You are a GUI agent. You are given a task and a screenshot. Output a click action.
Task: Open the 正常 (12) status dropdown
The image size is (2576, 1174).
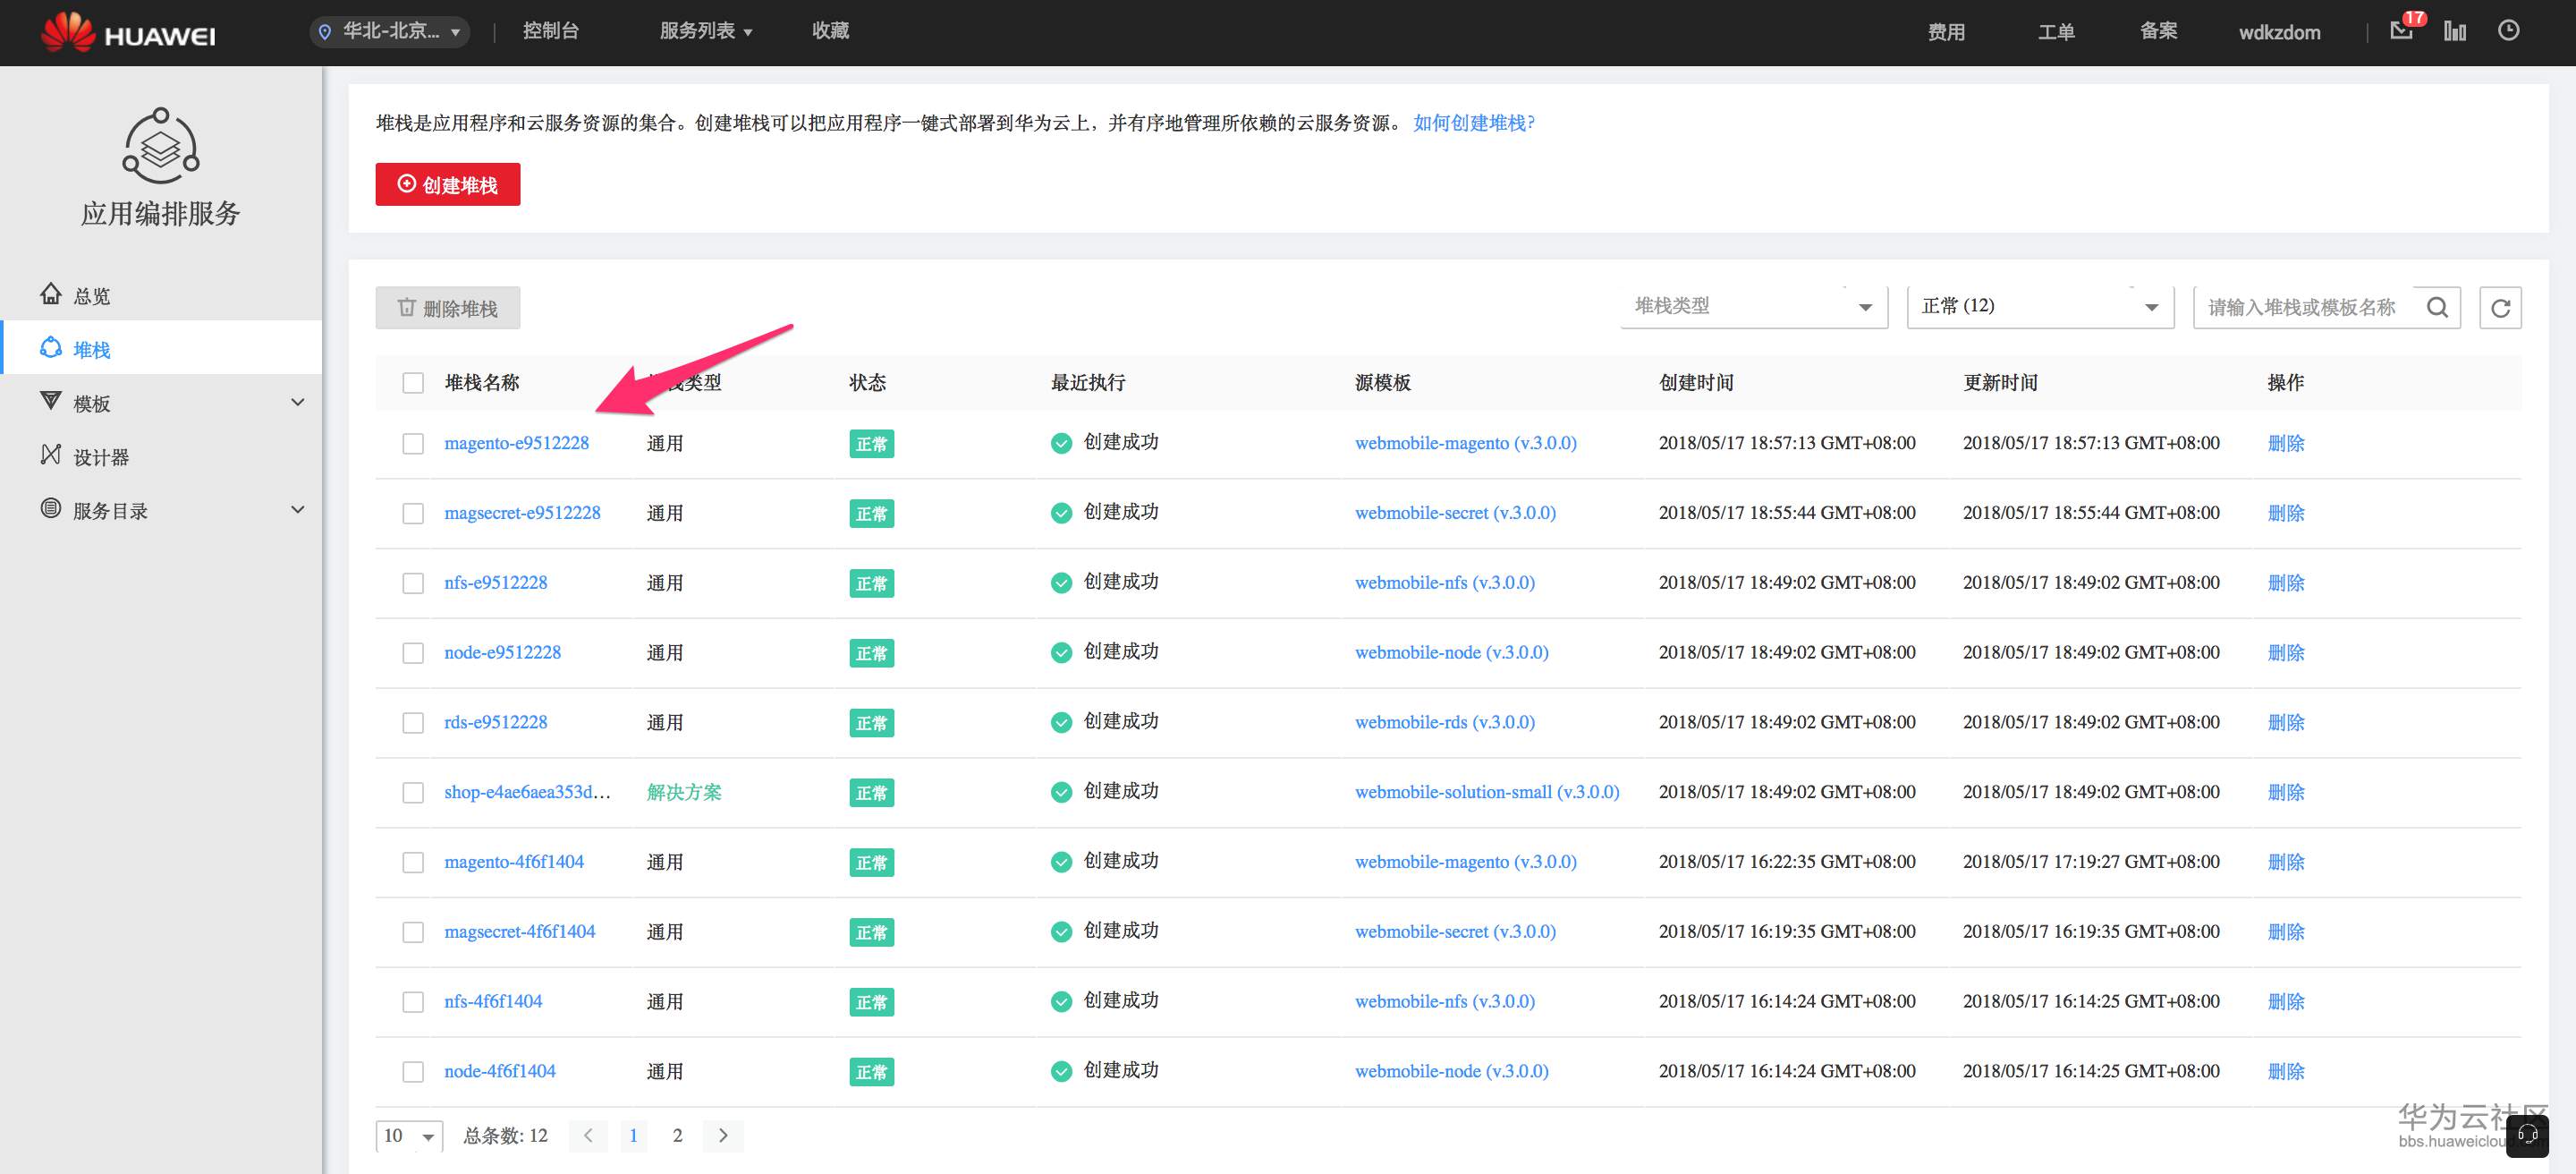click(2040, 306)
